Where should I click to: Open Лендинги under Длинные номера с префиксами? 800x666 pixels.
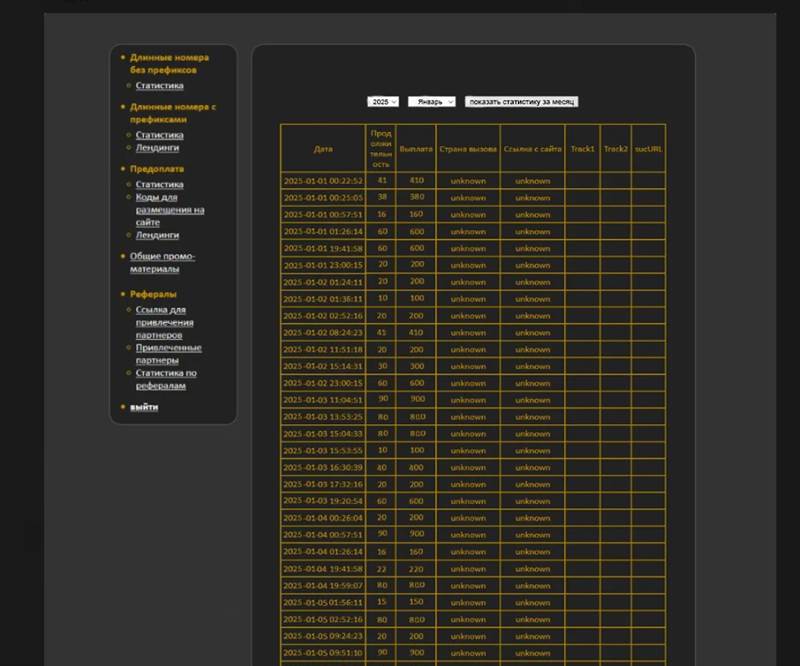click(157, 148)
